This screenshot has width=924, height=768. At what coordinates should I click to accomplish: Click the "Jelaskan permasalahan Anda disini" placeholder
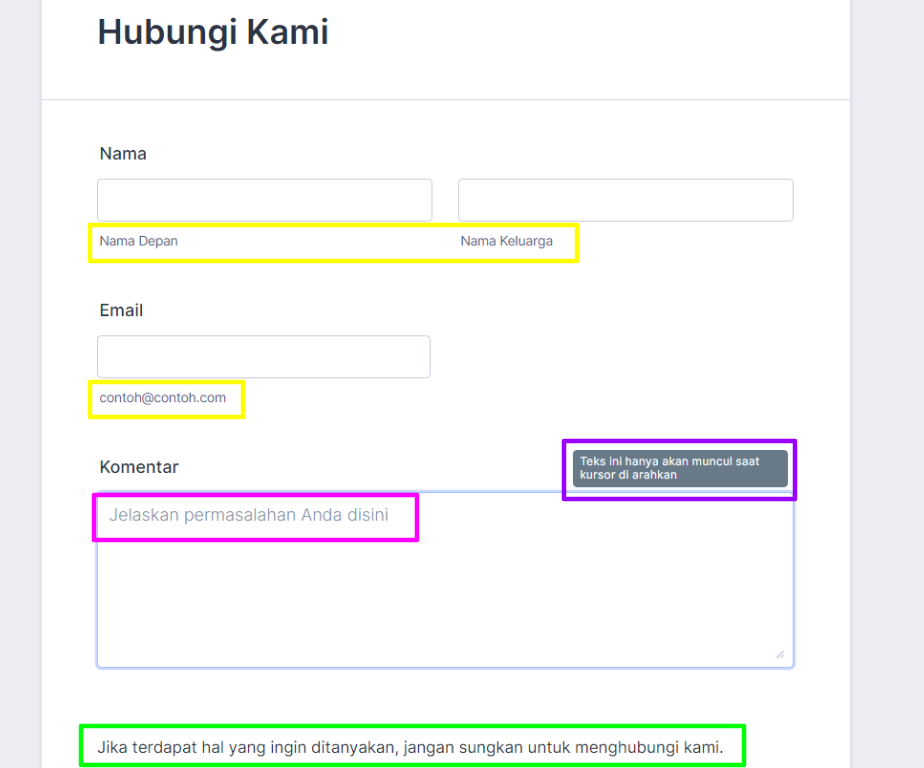(x=249, y=516)
